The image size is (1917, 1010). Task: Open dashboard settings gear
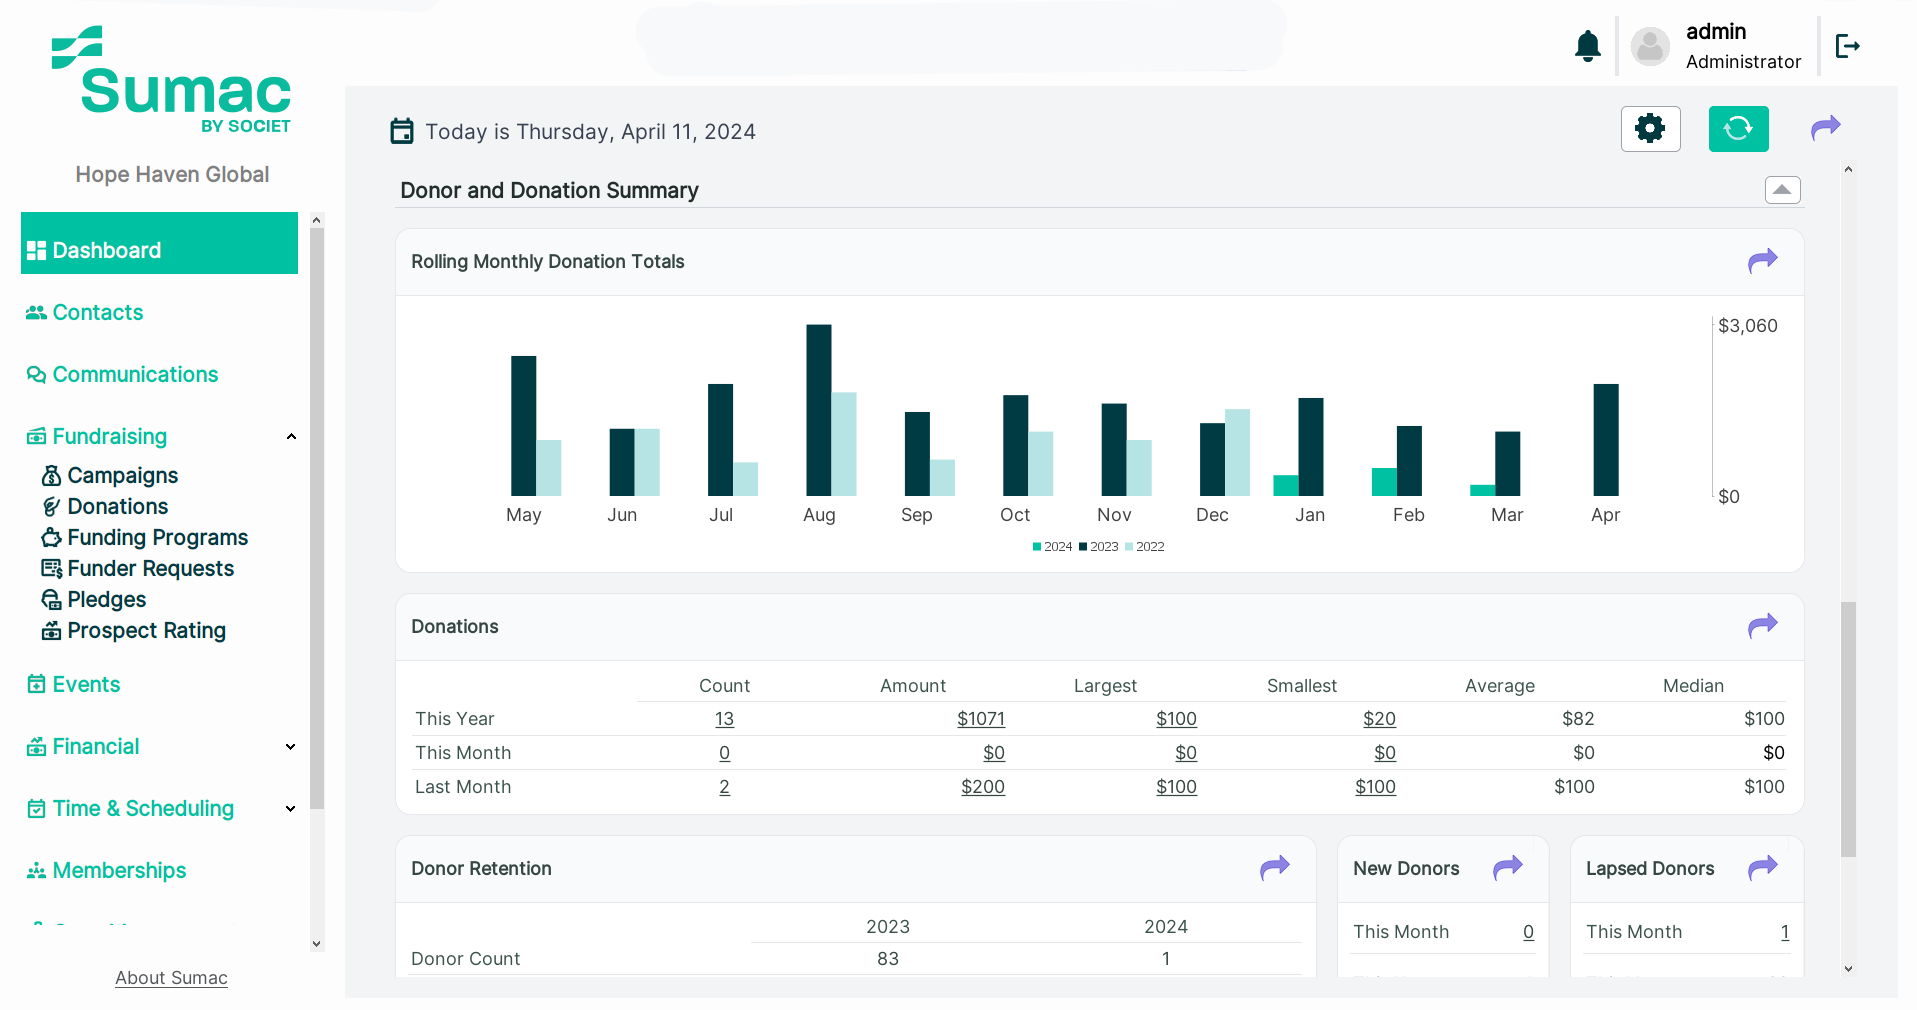click(1650, 129)
